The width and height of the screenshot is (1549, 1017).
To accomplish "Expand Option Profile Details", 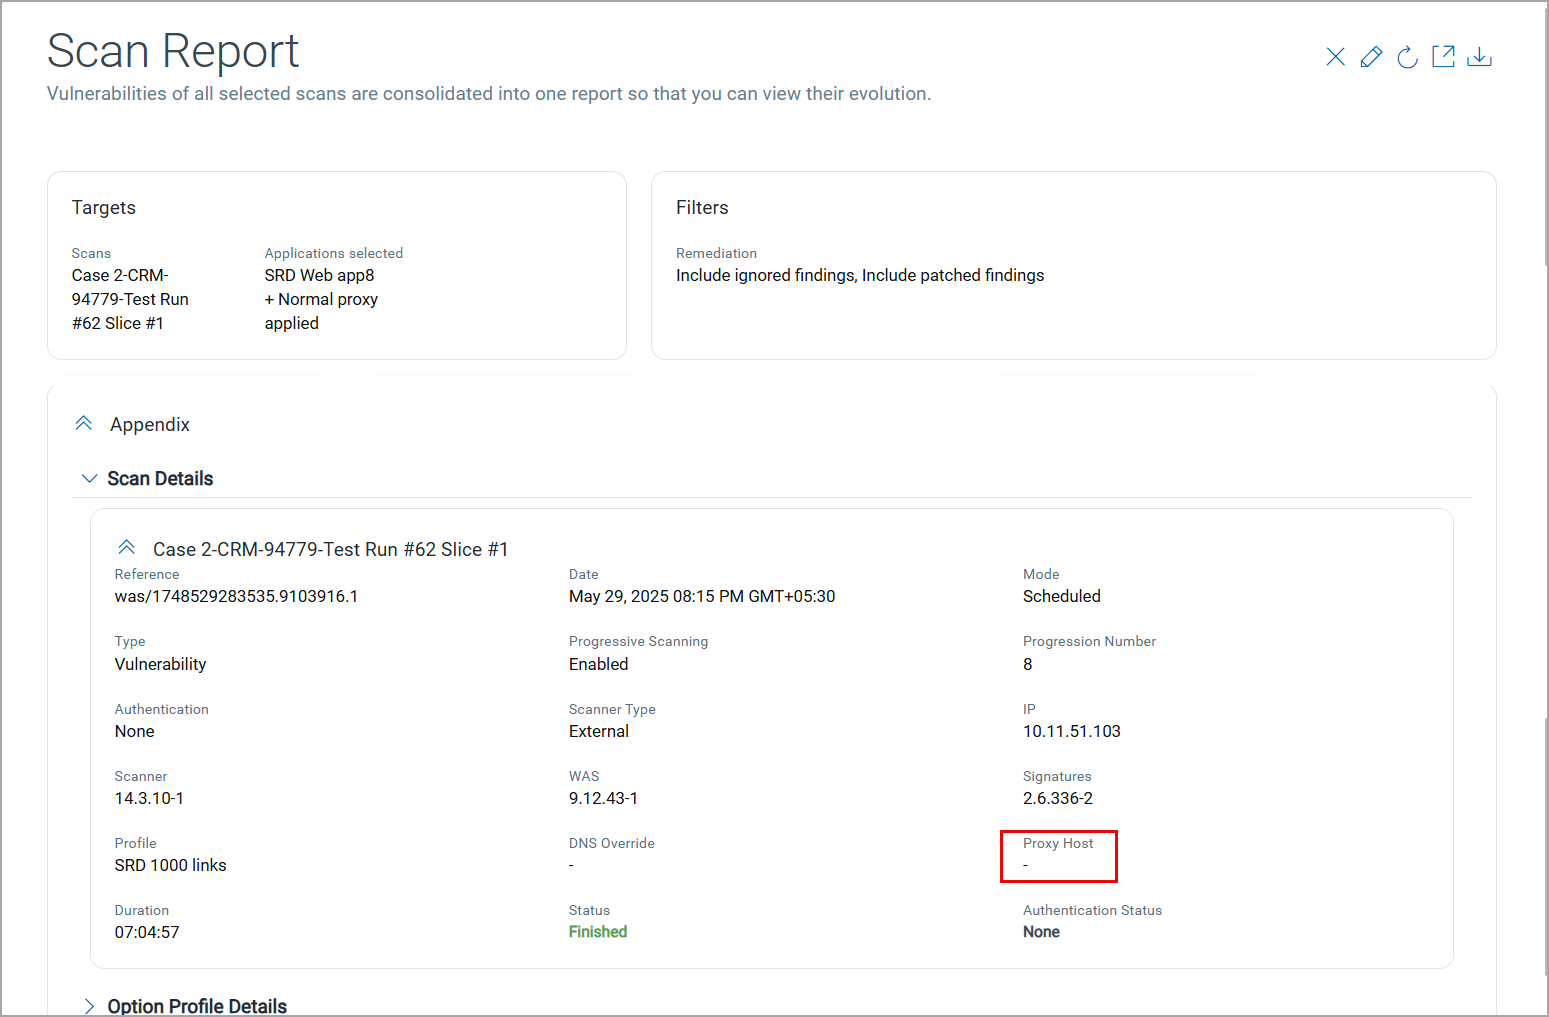I will [89, 1006].
